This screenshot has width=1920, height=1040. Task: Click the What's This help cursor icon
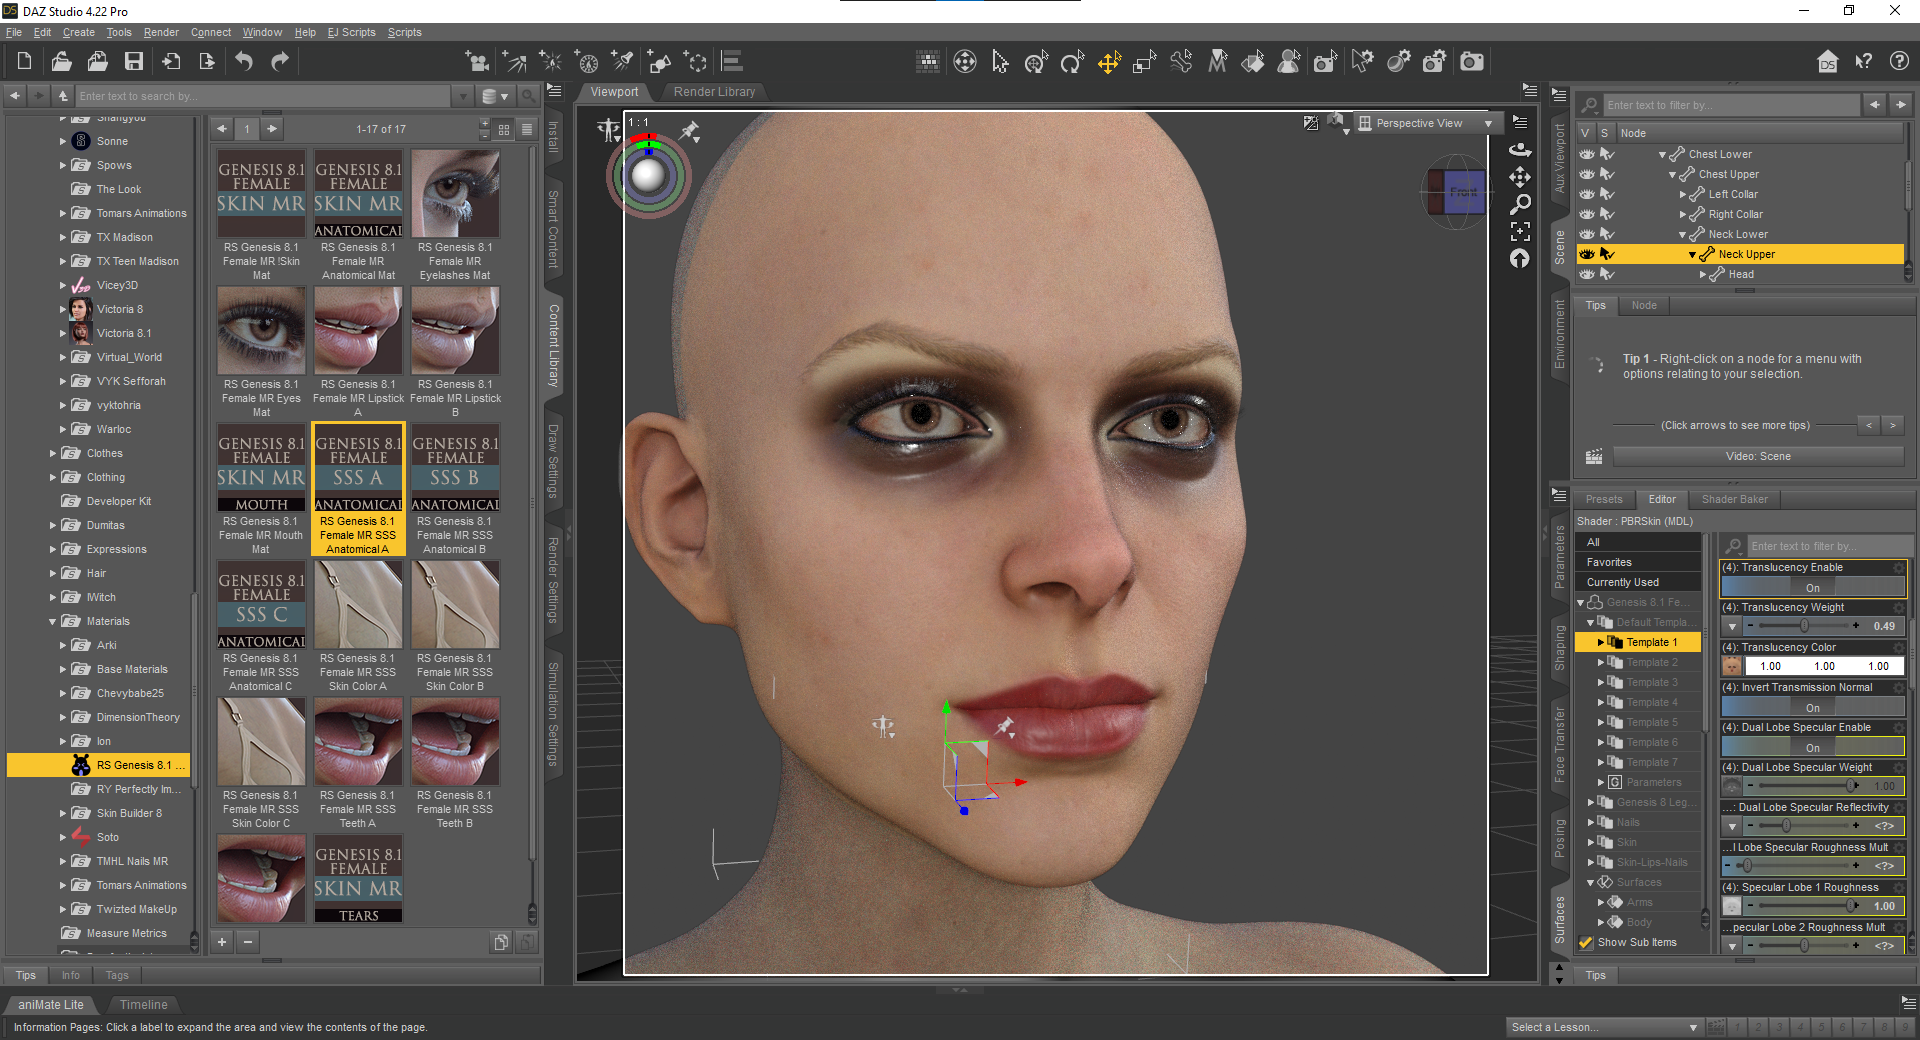coord(1863,62)
